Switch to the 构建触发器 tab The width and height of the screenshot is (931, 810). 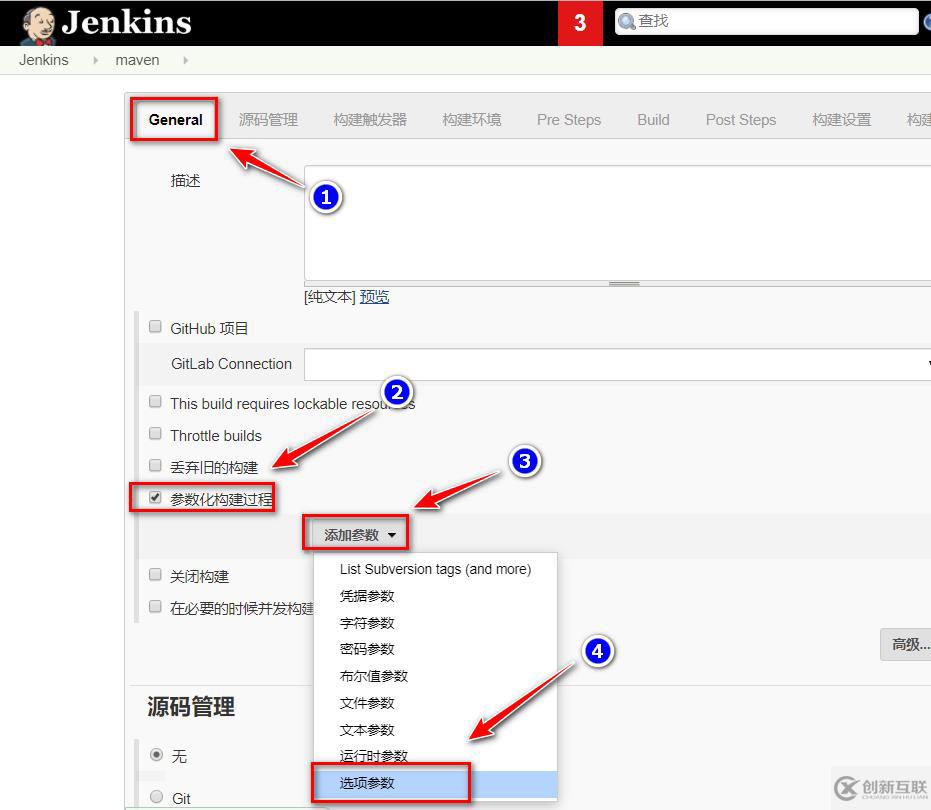click(x=370, y=119)
